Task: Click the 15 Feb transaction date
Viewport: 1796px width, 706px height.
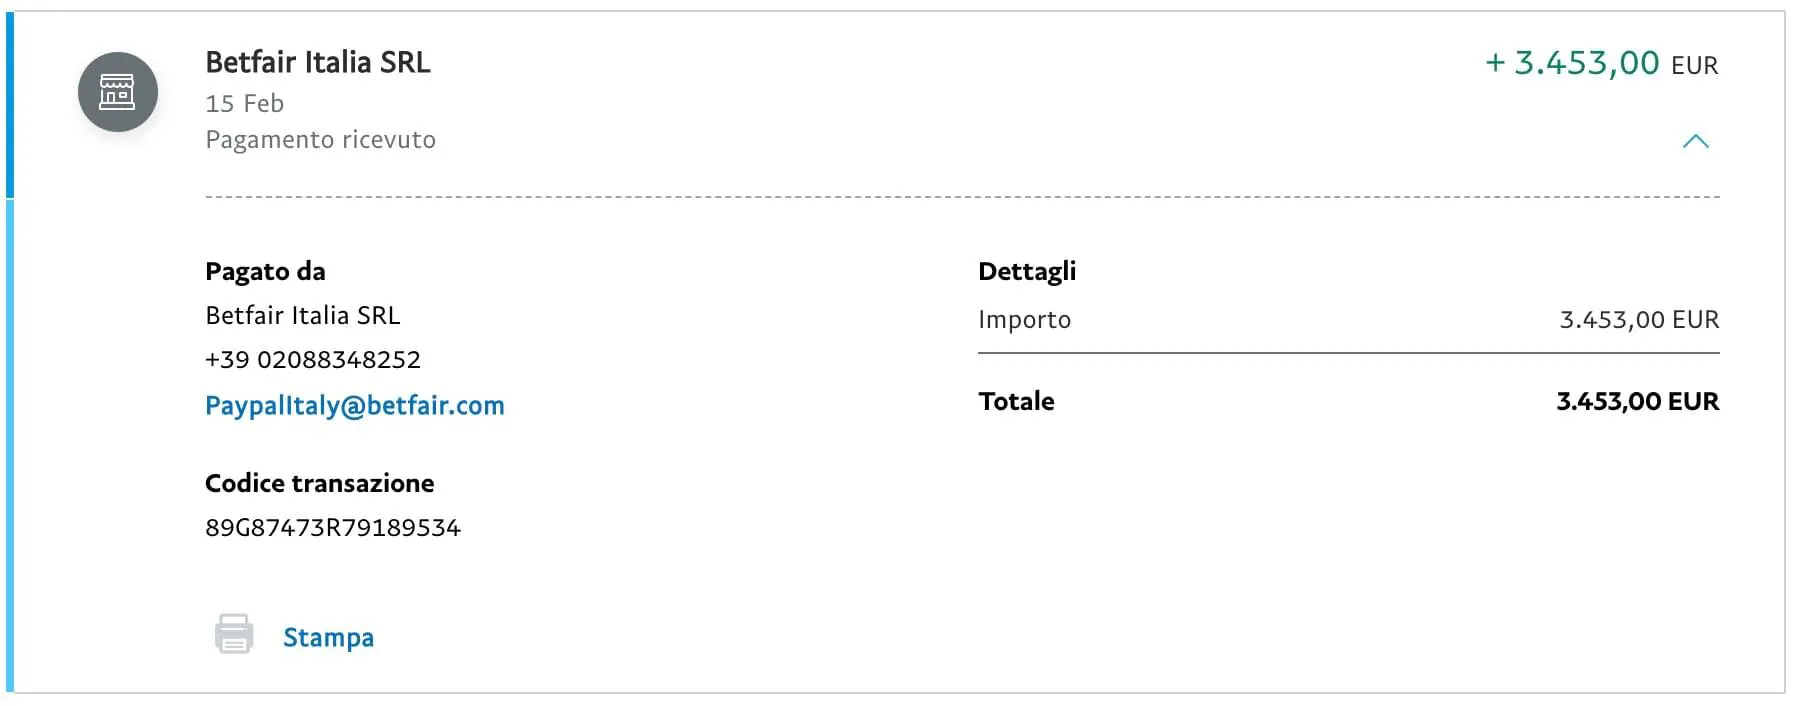Action: coord(244,103)
